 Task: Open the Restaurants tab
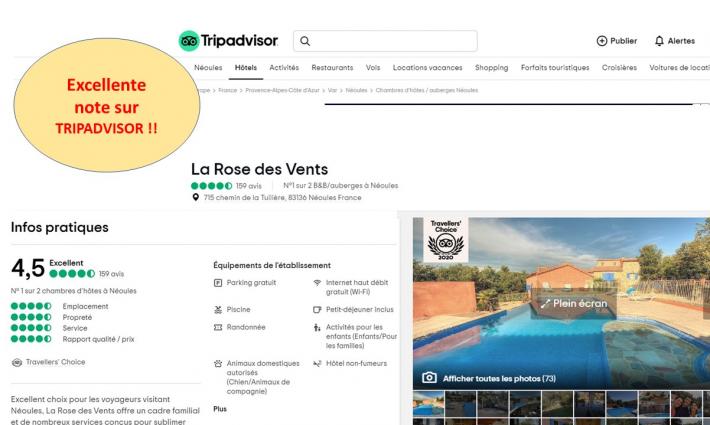332,67
